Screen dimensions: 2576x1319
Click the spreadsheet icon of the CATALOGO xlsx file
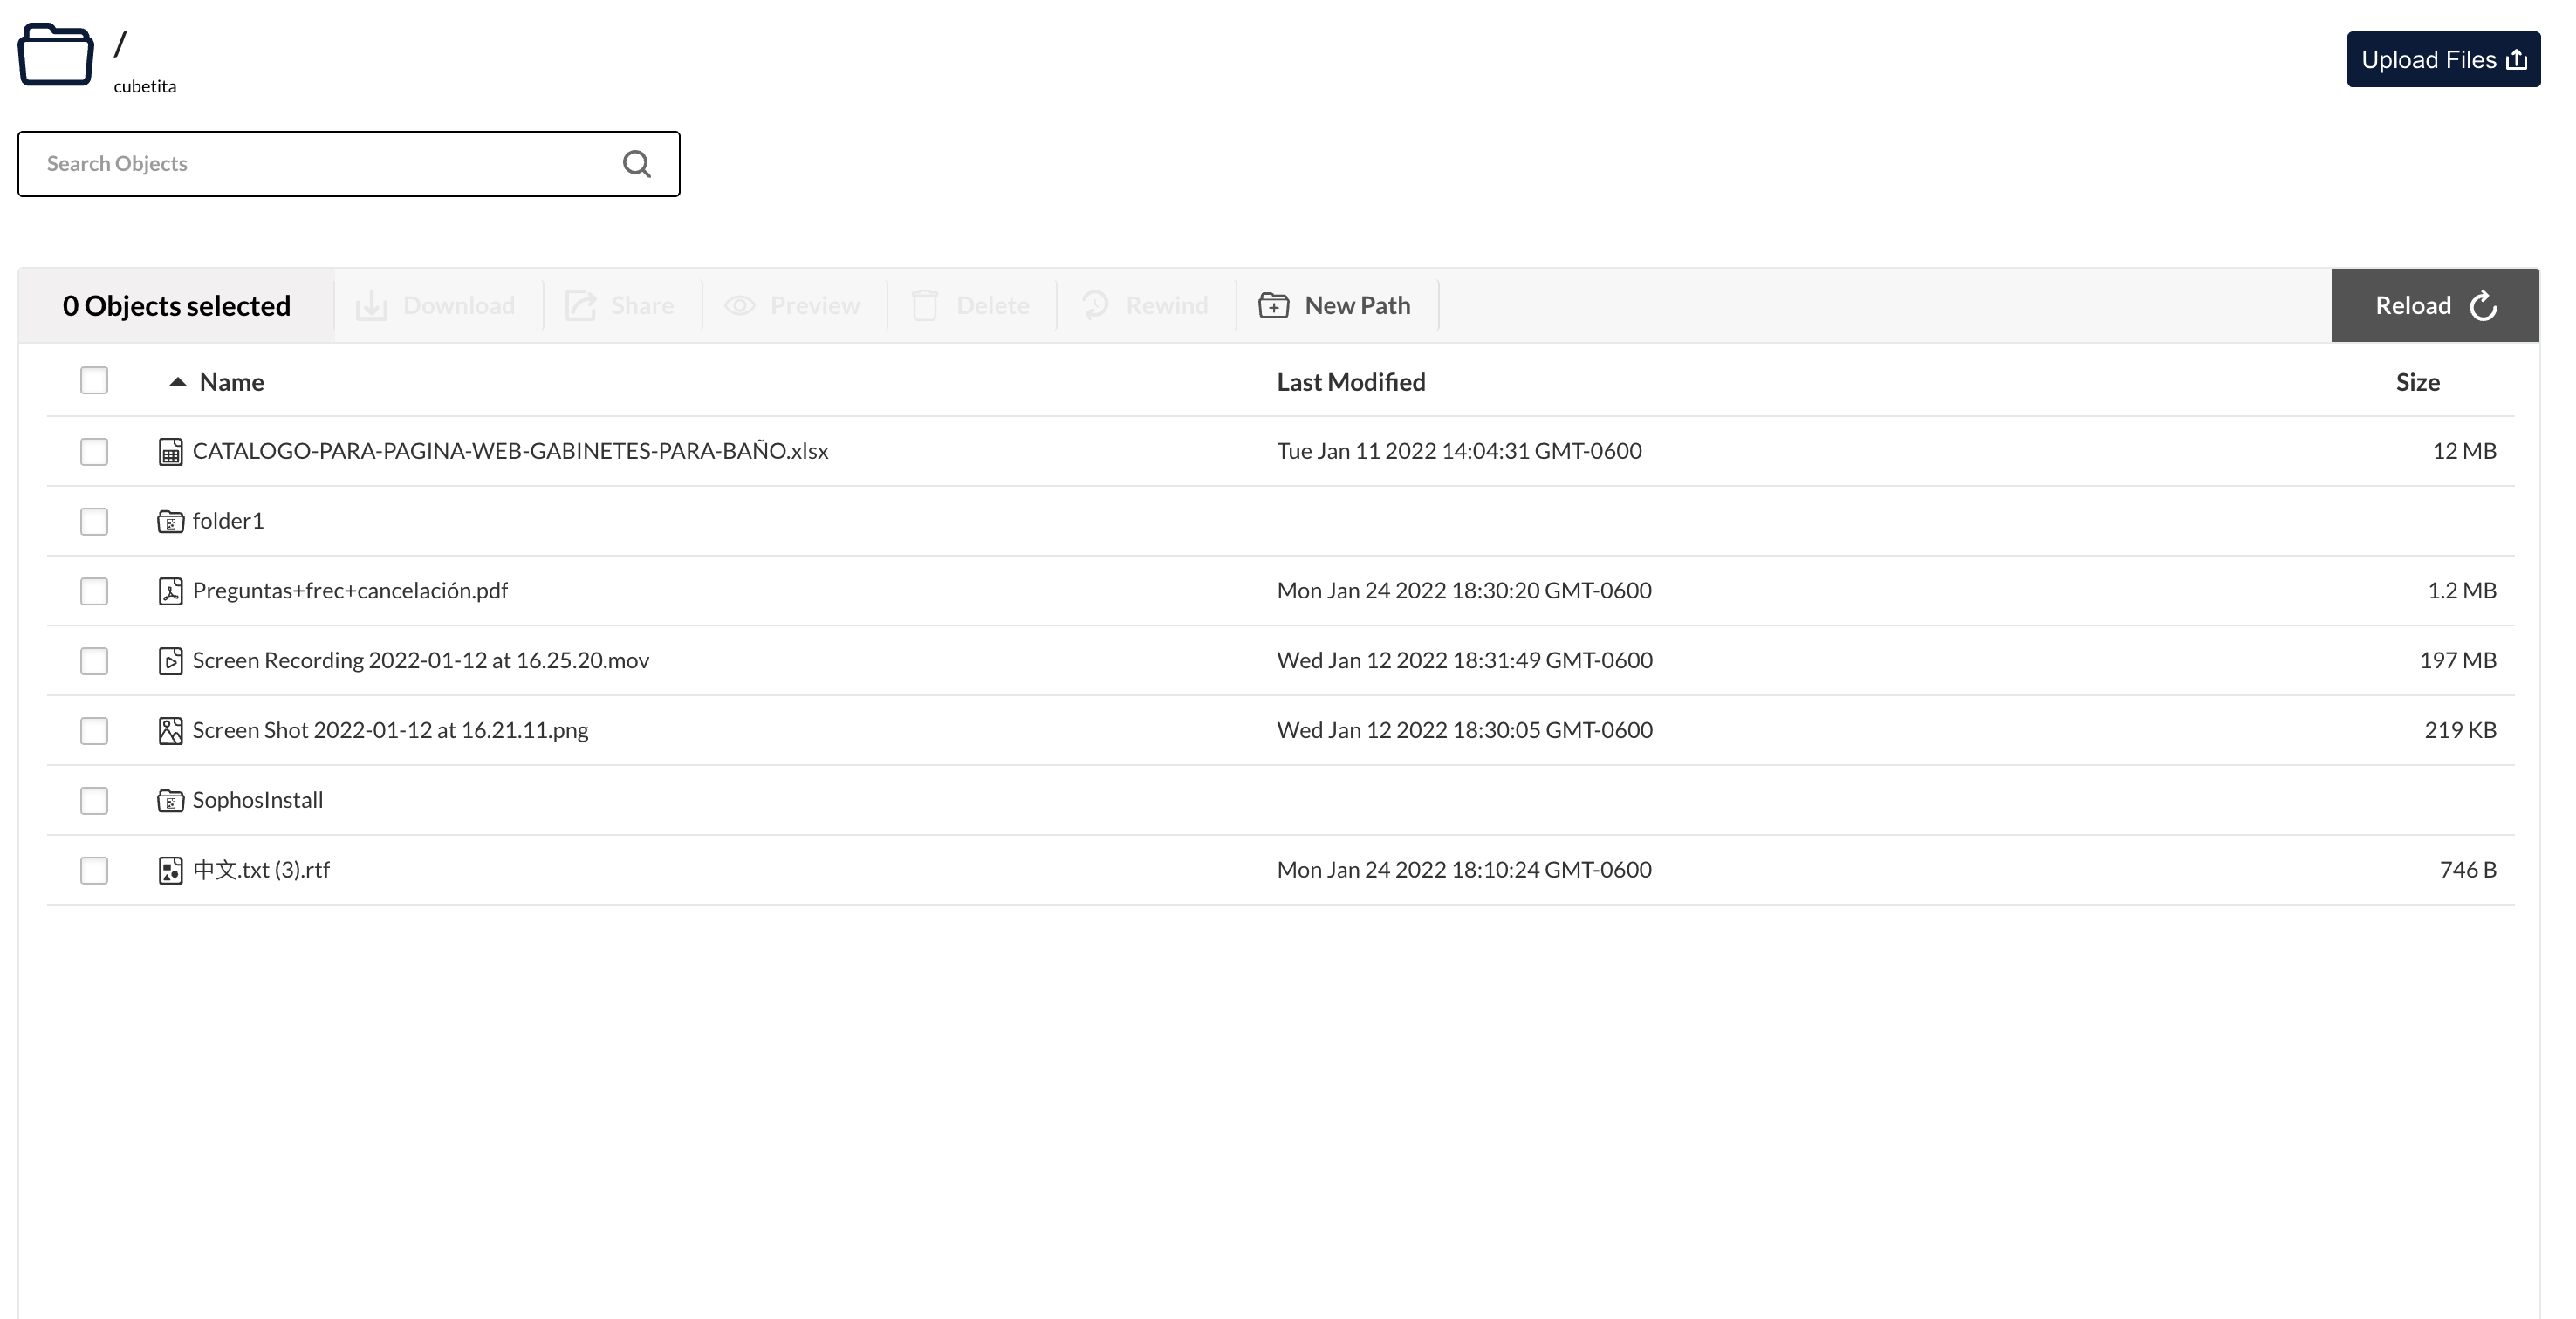(170, 452)
